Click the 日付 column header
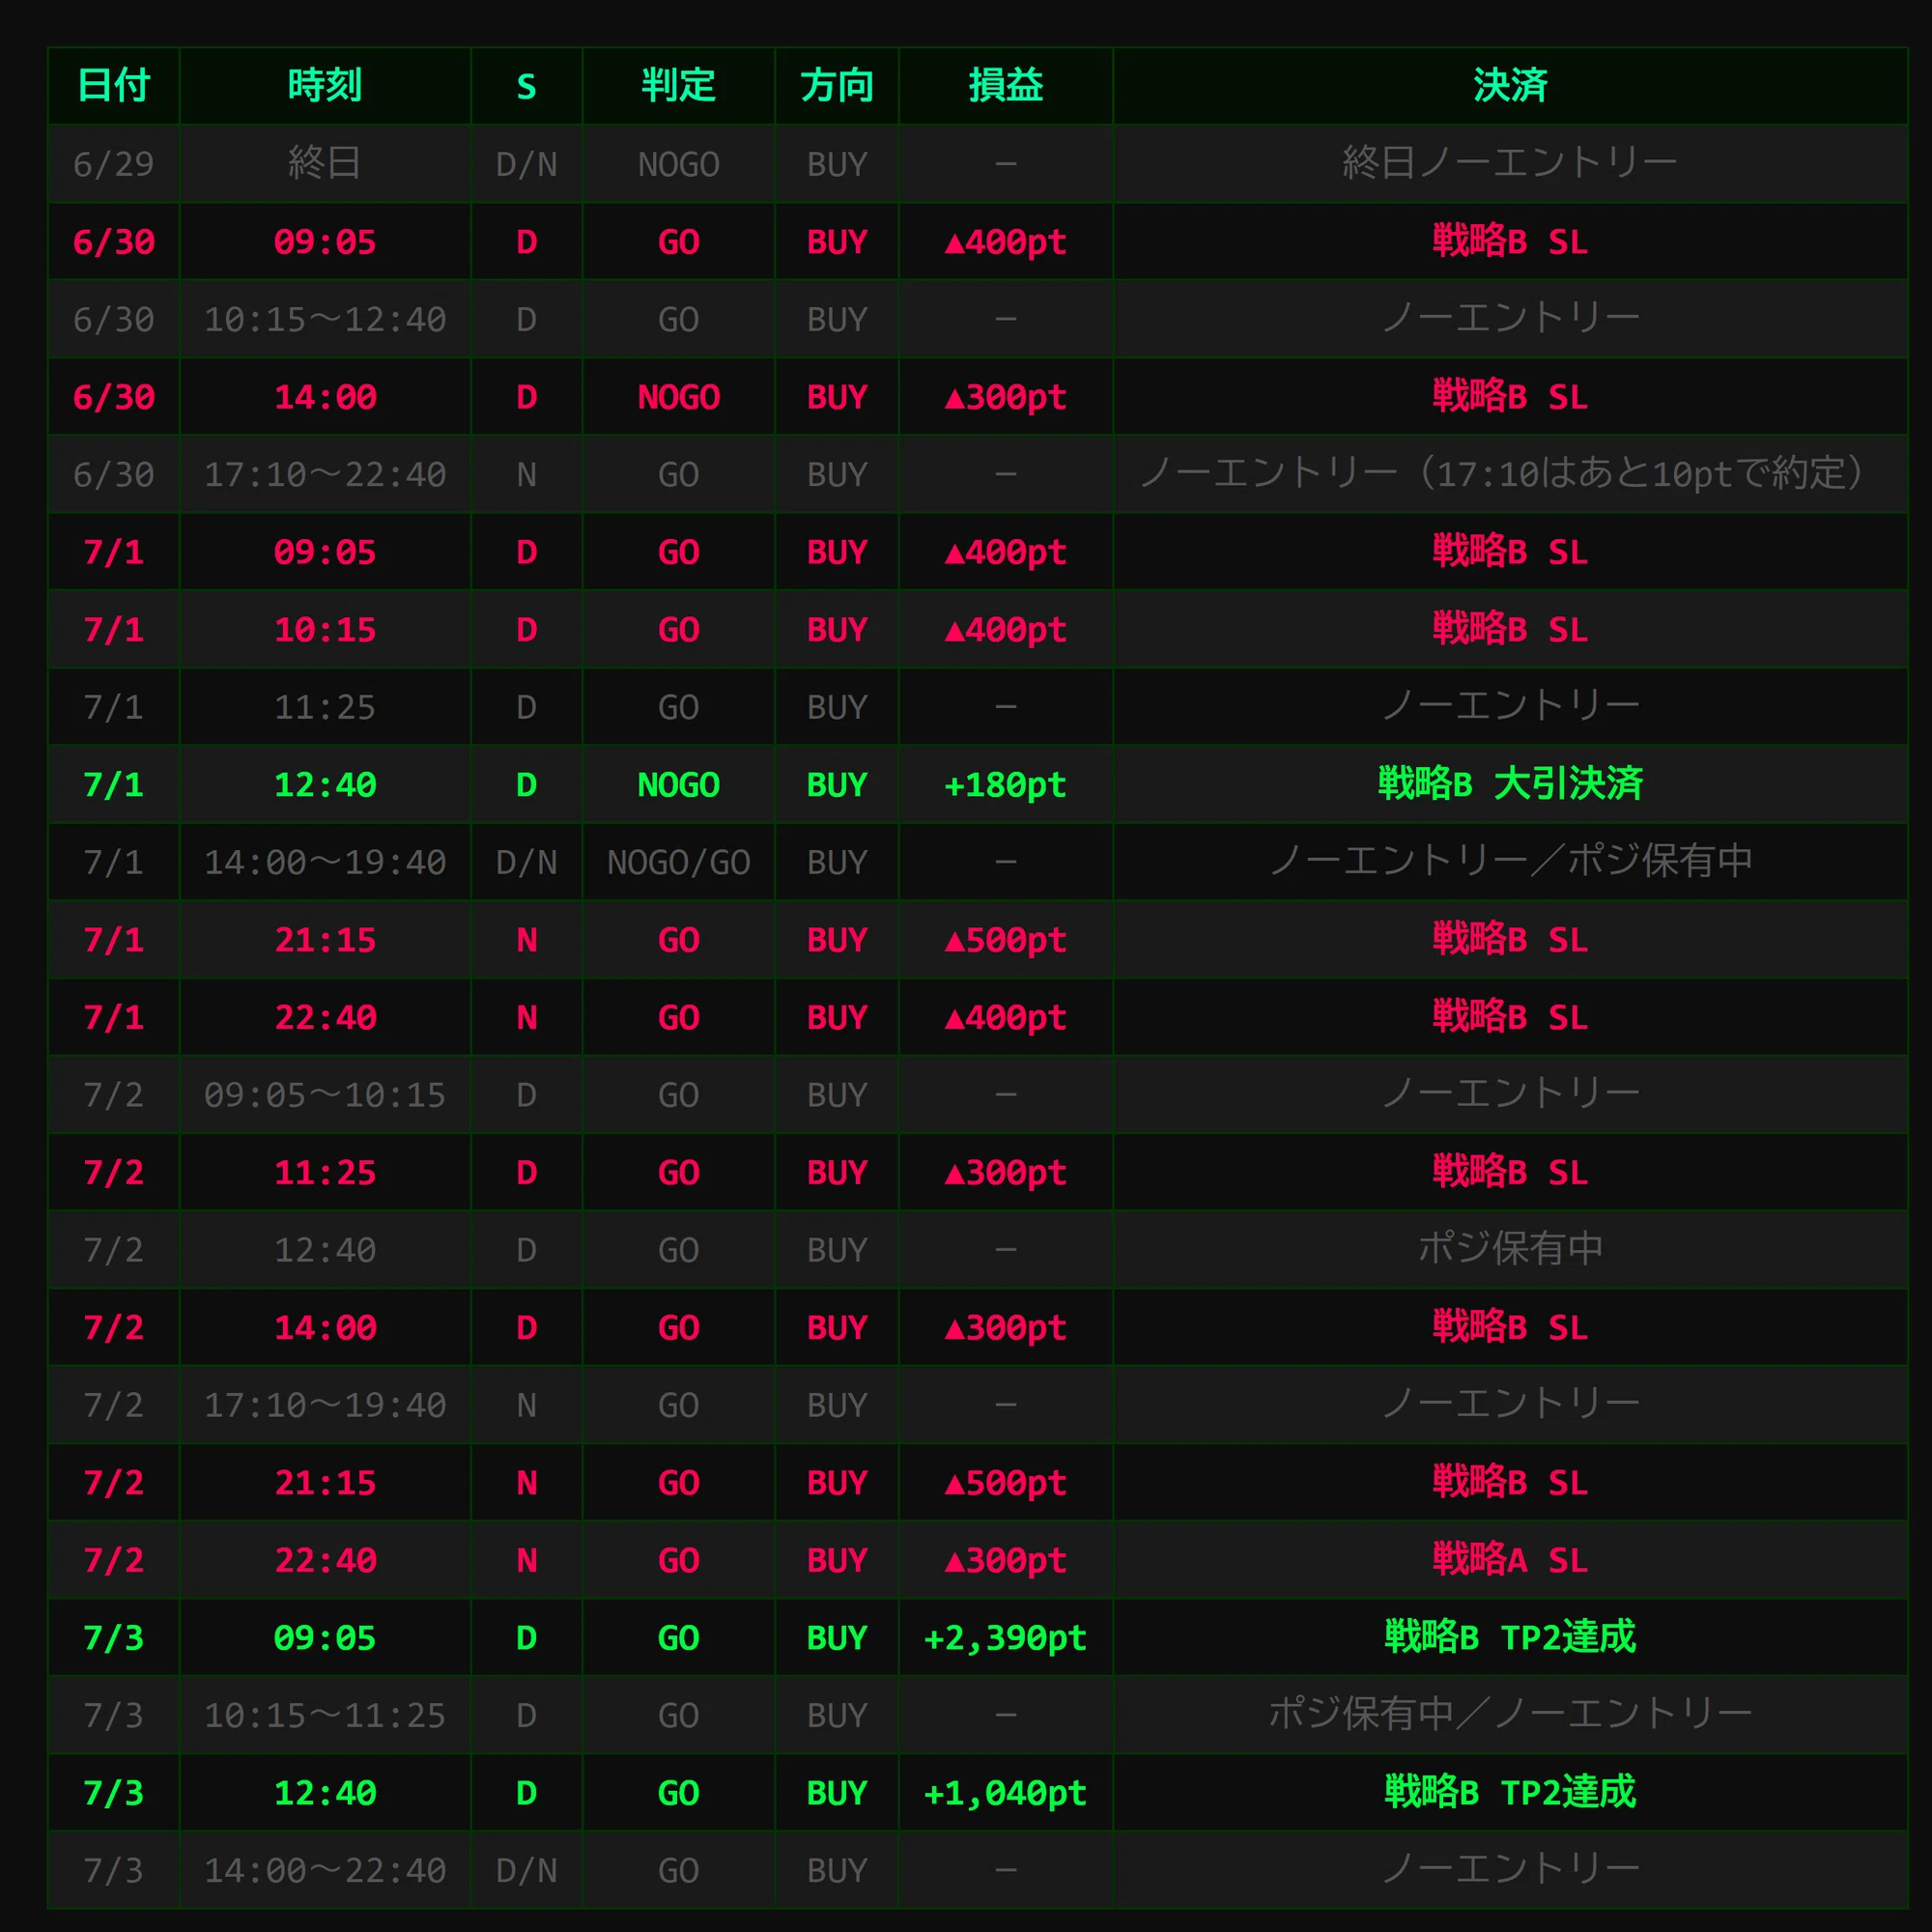Viewport: 1932px width, 1932px height. [114, 86]
